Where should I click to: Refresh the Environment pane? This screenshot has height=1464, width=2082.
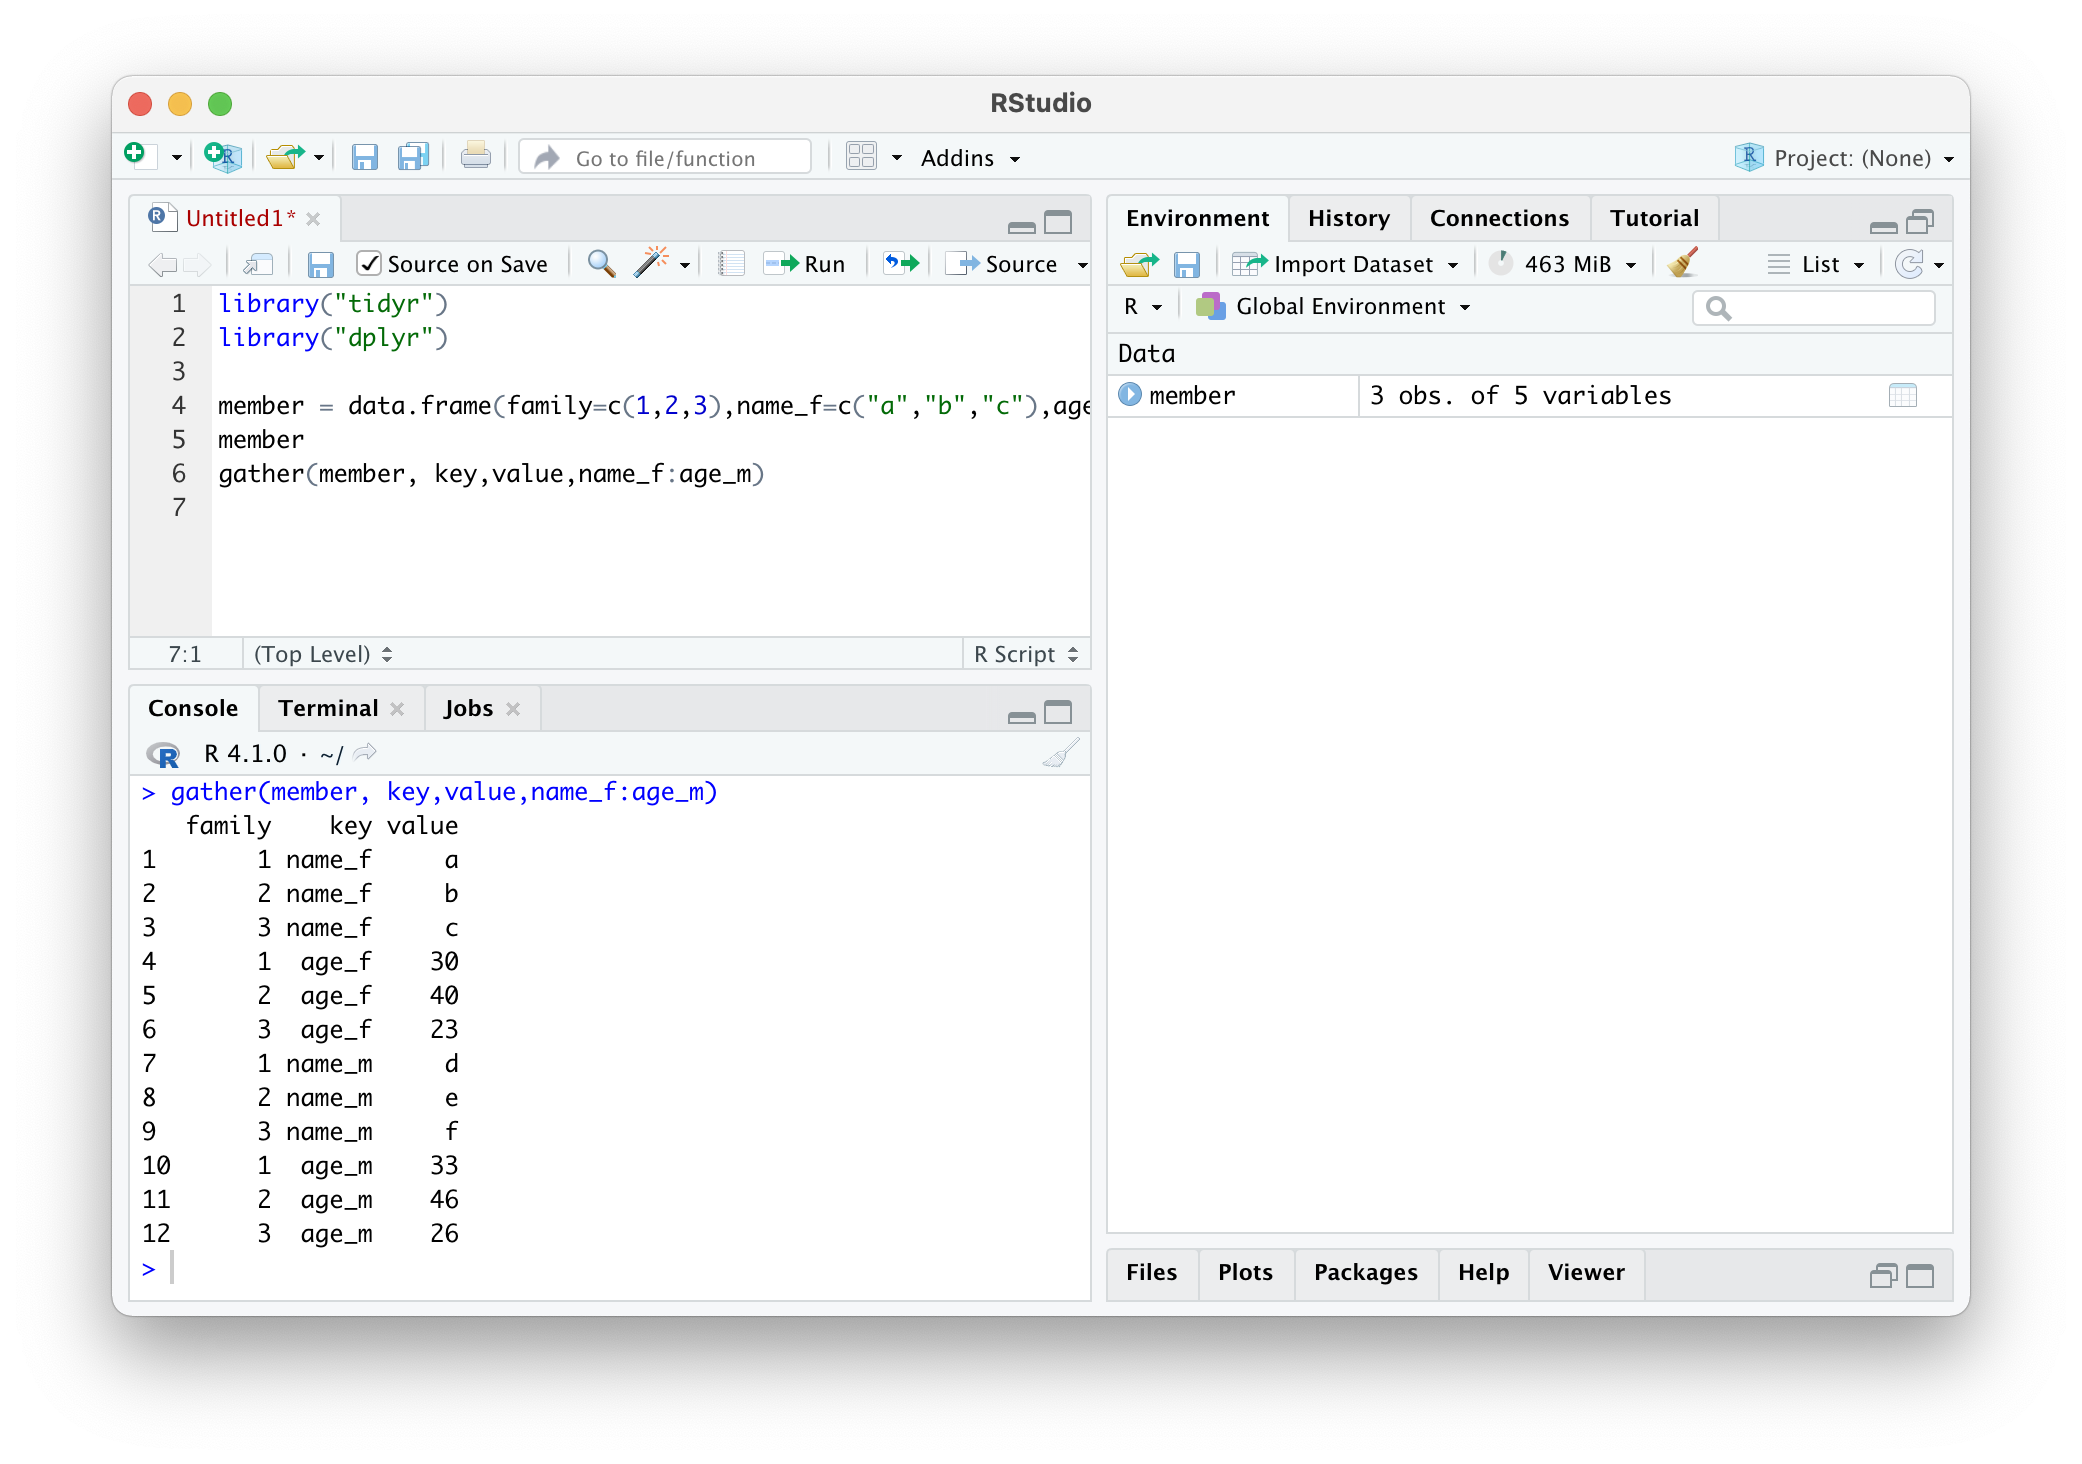pos(1909,264)
